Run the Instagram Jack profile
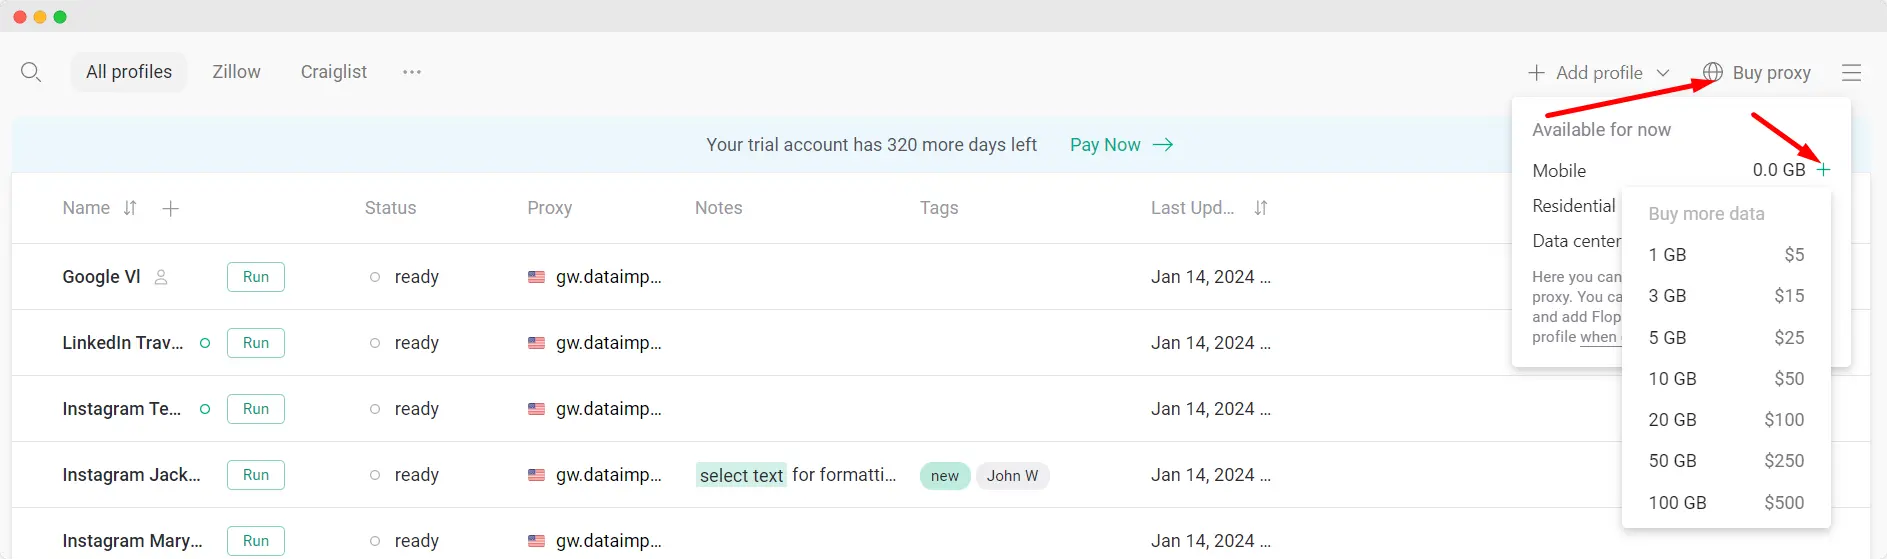Screen dimensions: 1887x559 [256, 475]
